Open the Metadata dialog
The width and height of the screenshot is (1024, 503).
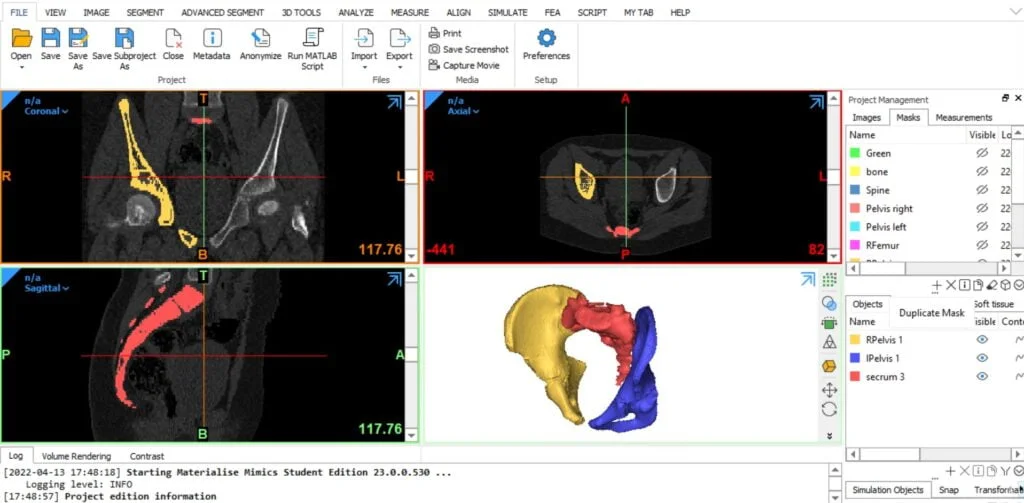click(212, 38)
